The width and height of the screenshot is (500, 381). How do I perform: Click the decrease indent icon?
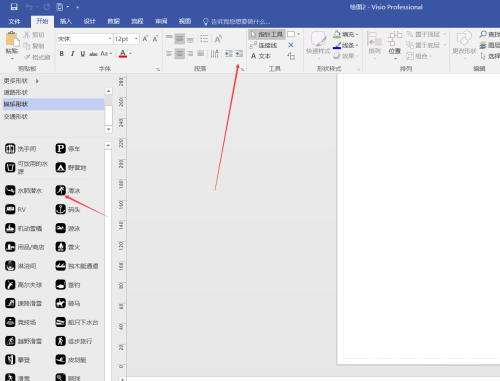coord(229,53)
